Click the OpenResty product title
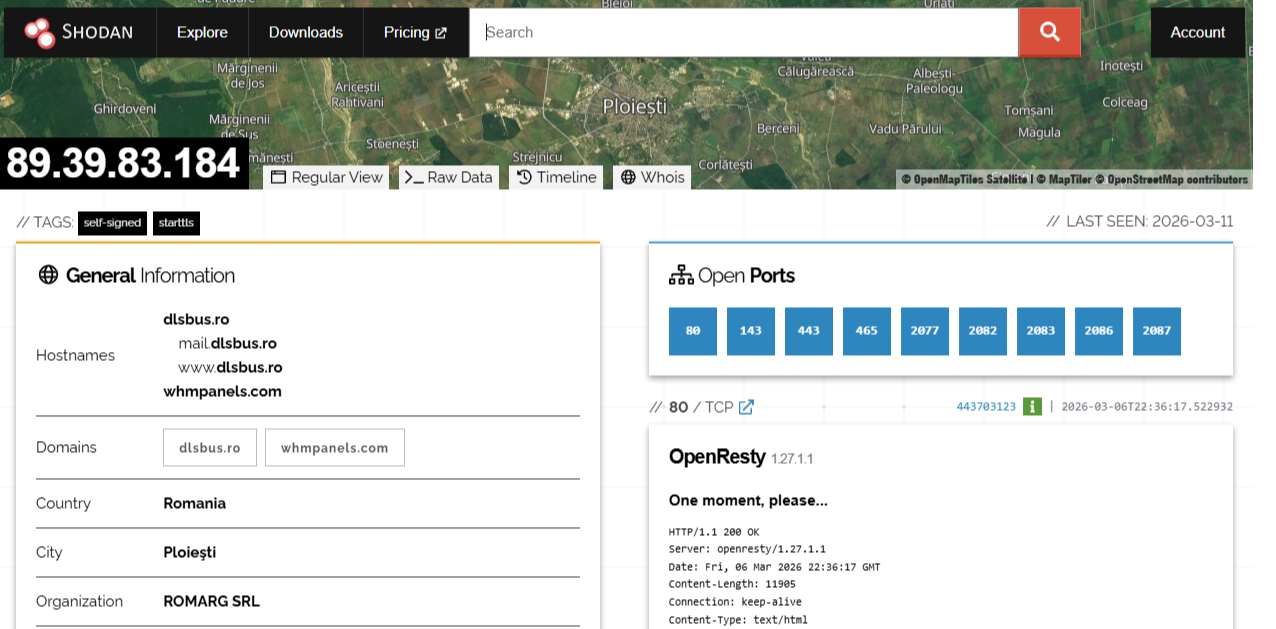Viewport: 1276px width, 629px height. [x=717, y=457]
